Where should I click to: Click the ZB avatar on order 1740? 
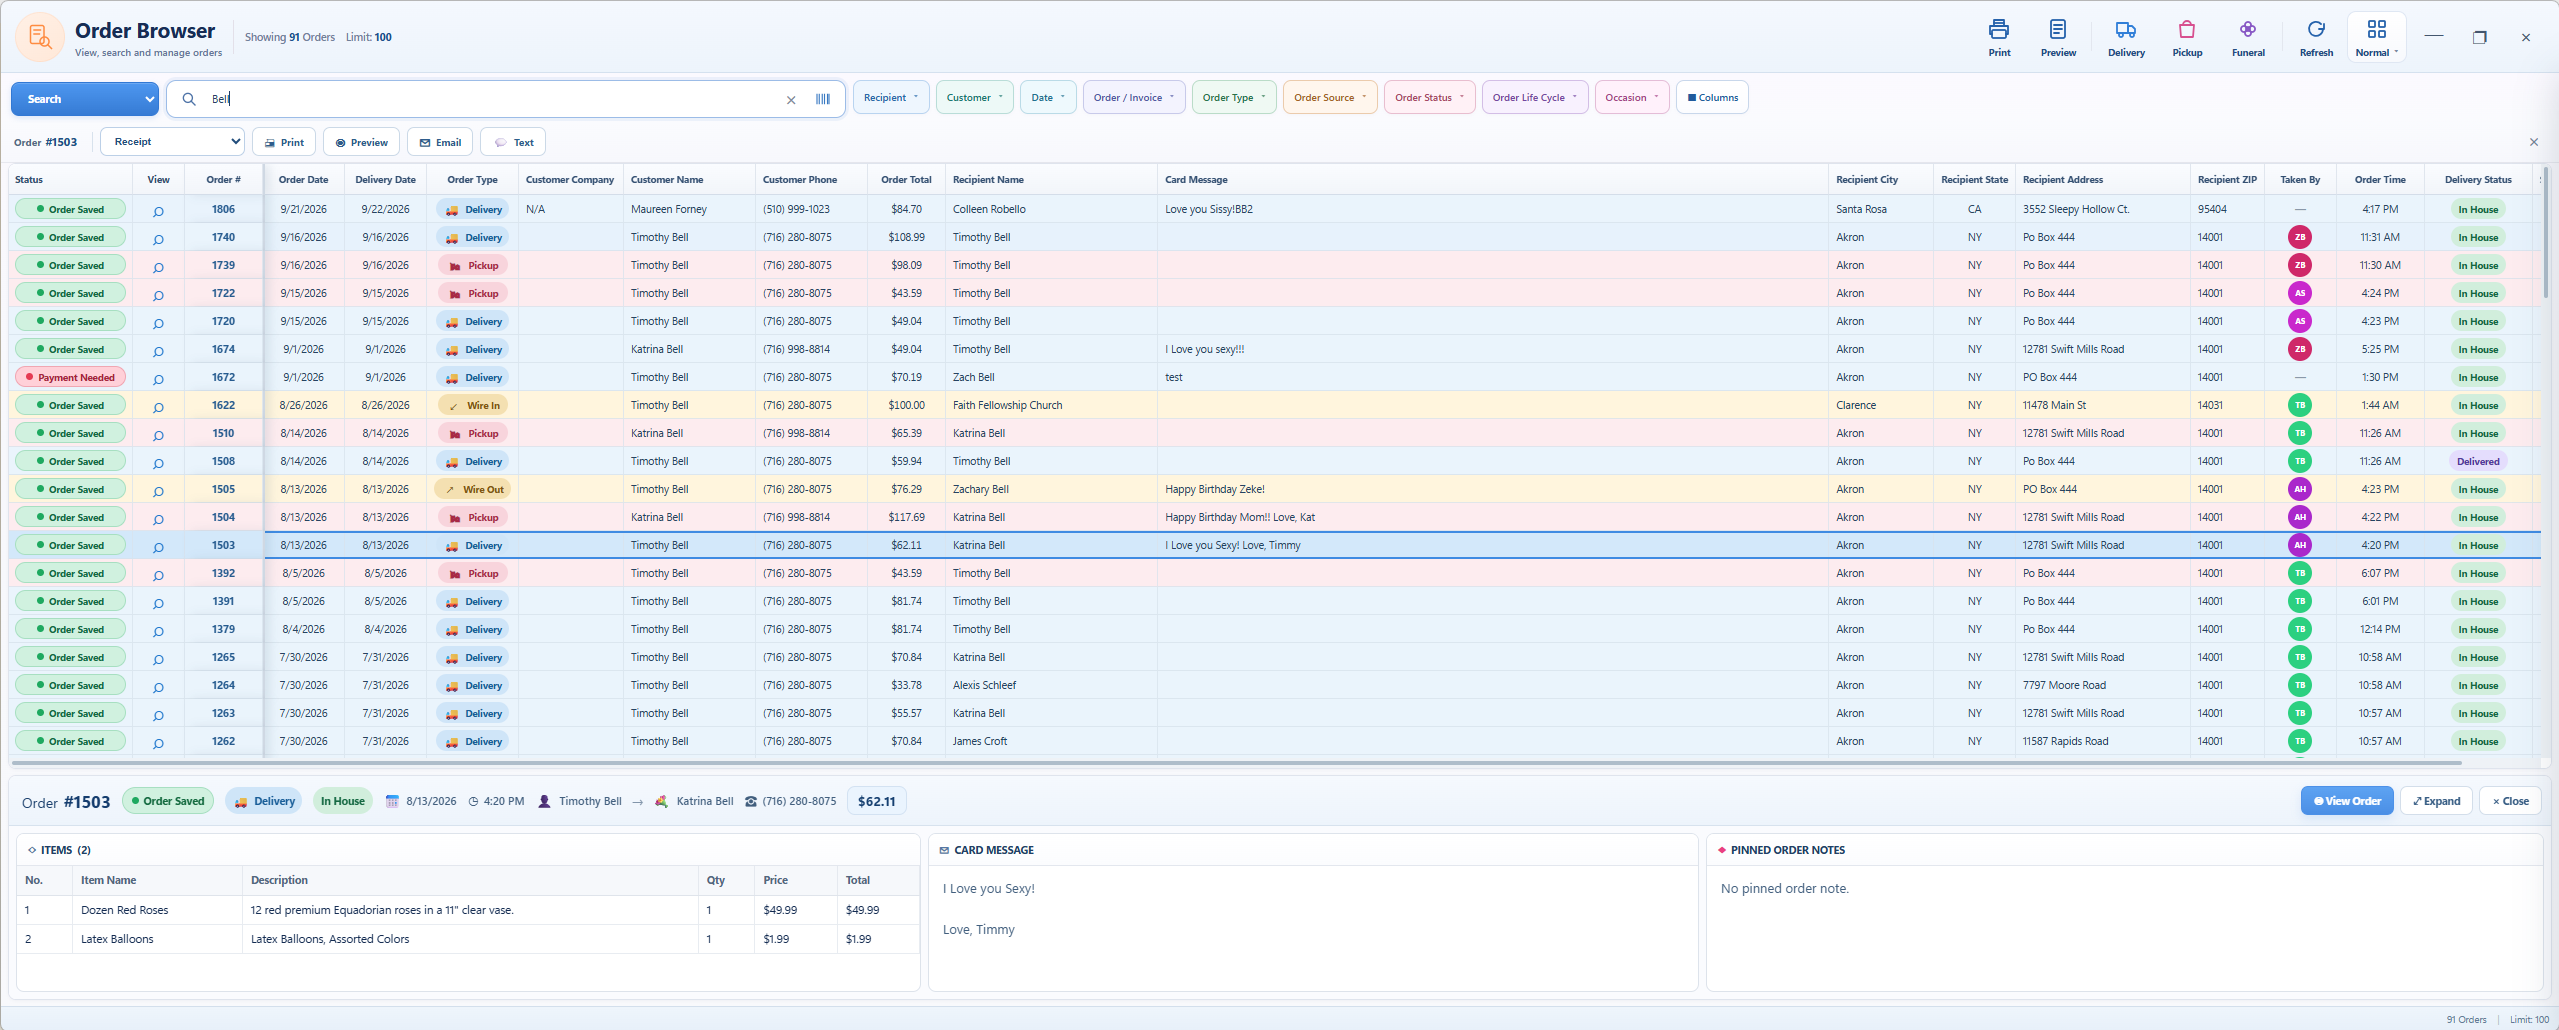click(x=2300, y=237)
